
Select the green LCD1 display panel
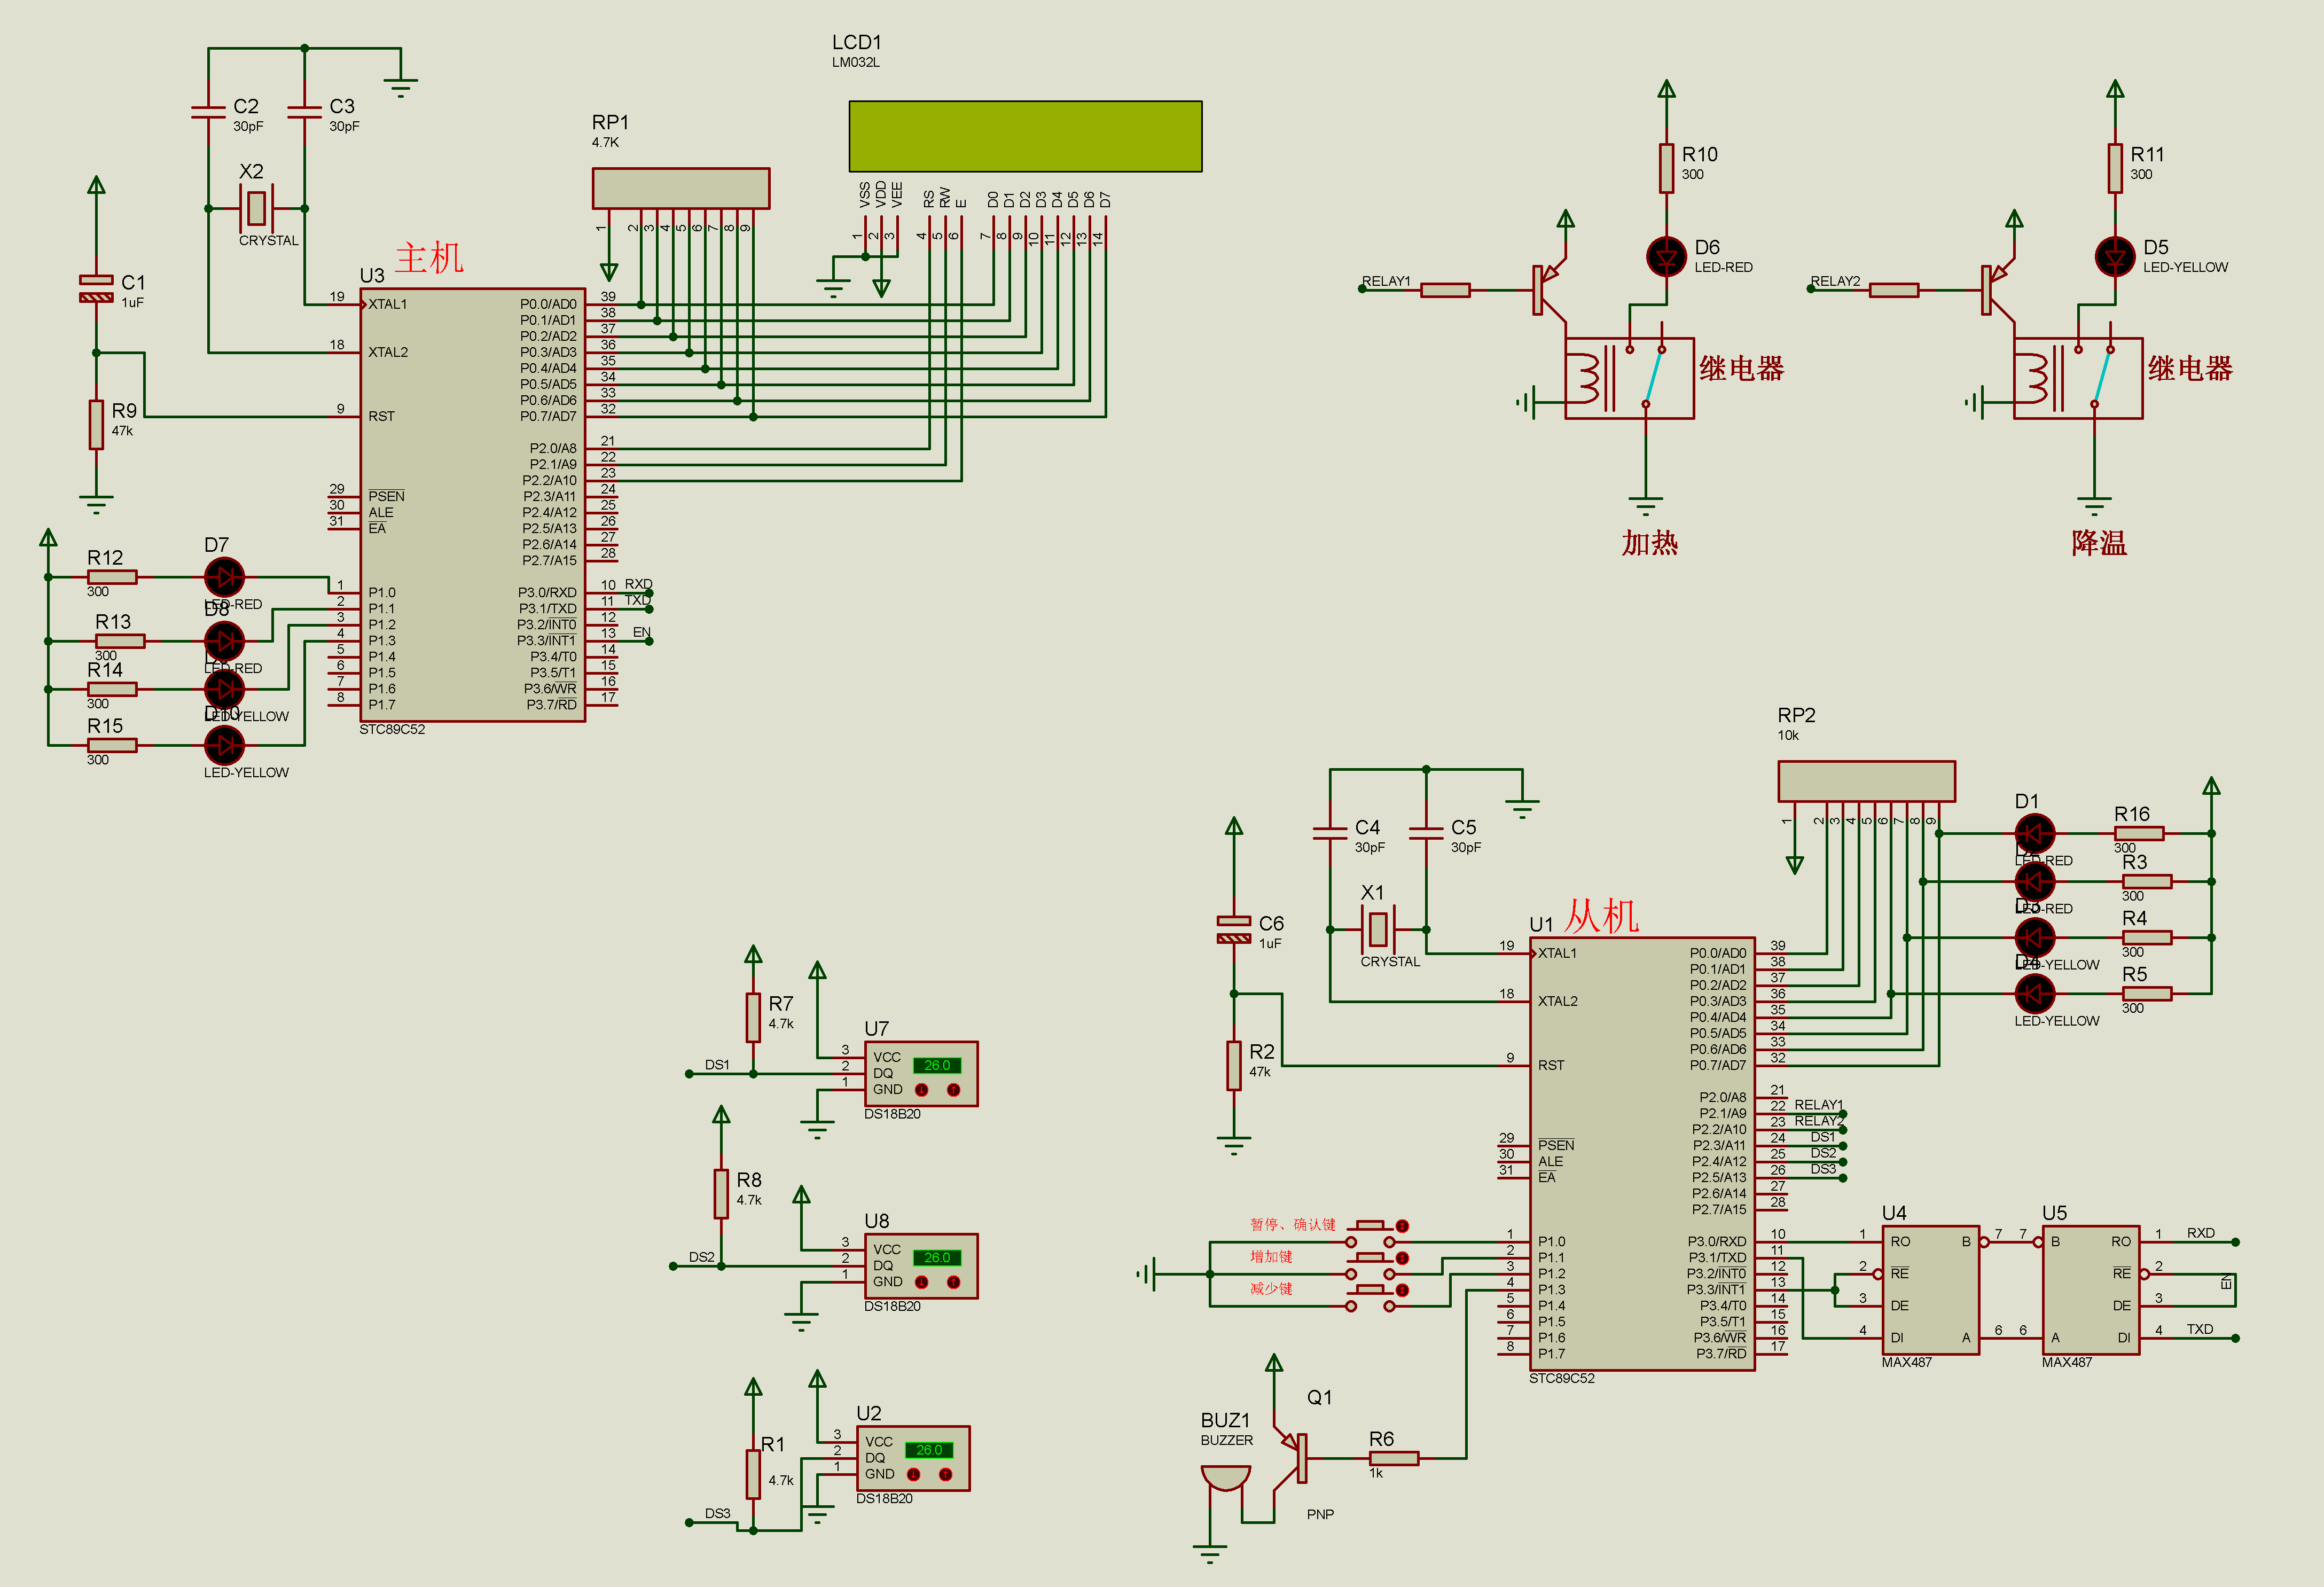1025,136
